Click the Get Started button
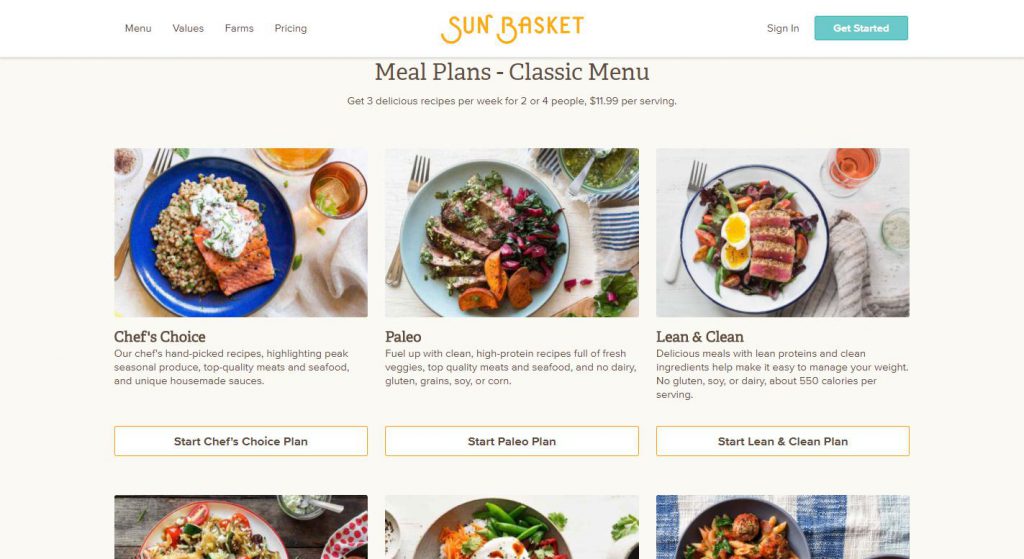Image resolution: width=1024 pixels, height=559 pixels. pyautogui.click(x=861, y=28)
